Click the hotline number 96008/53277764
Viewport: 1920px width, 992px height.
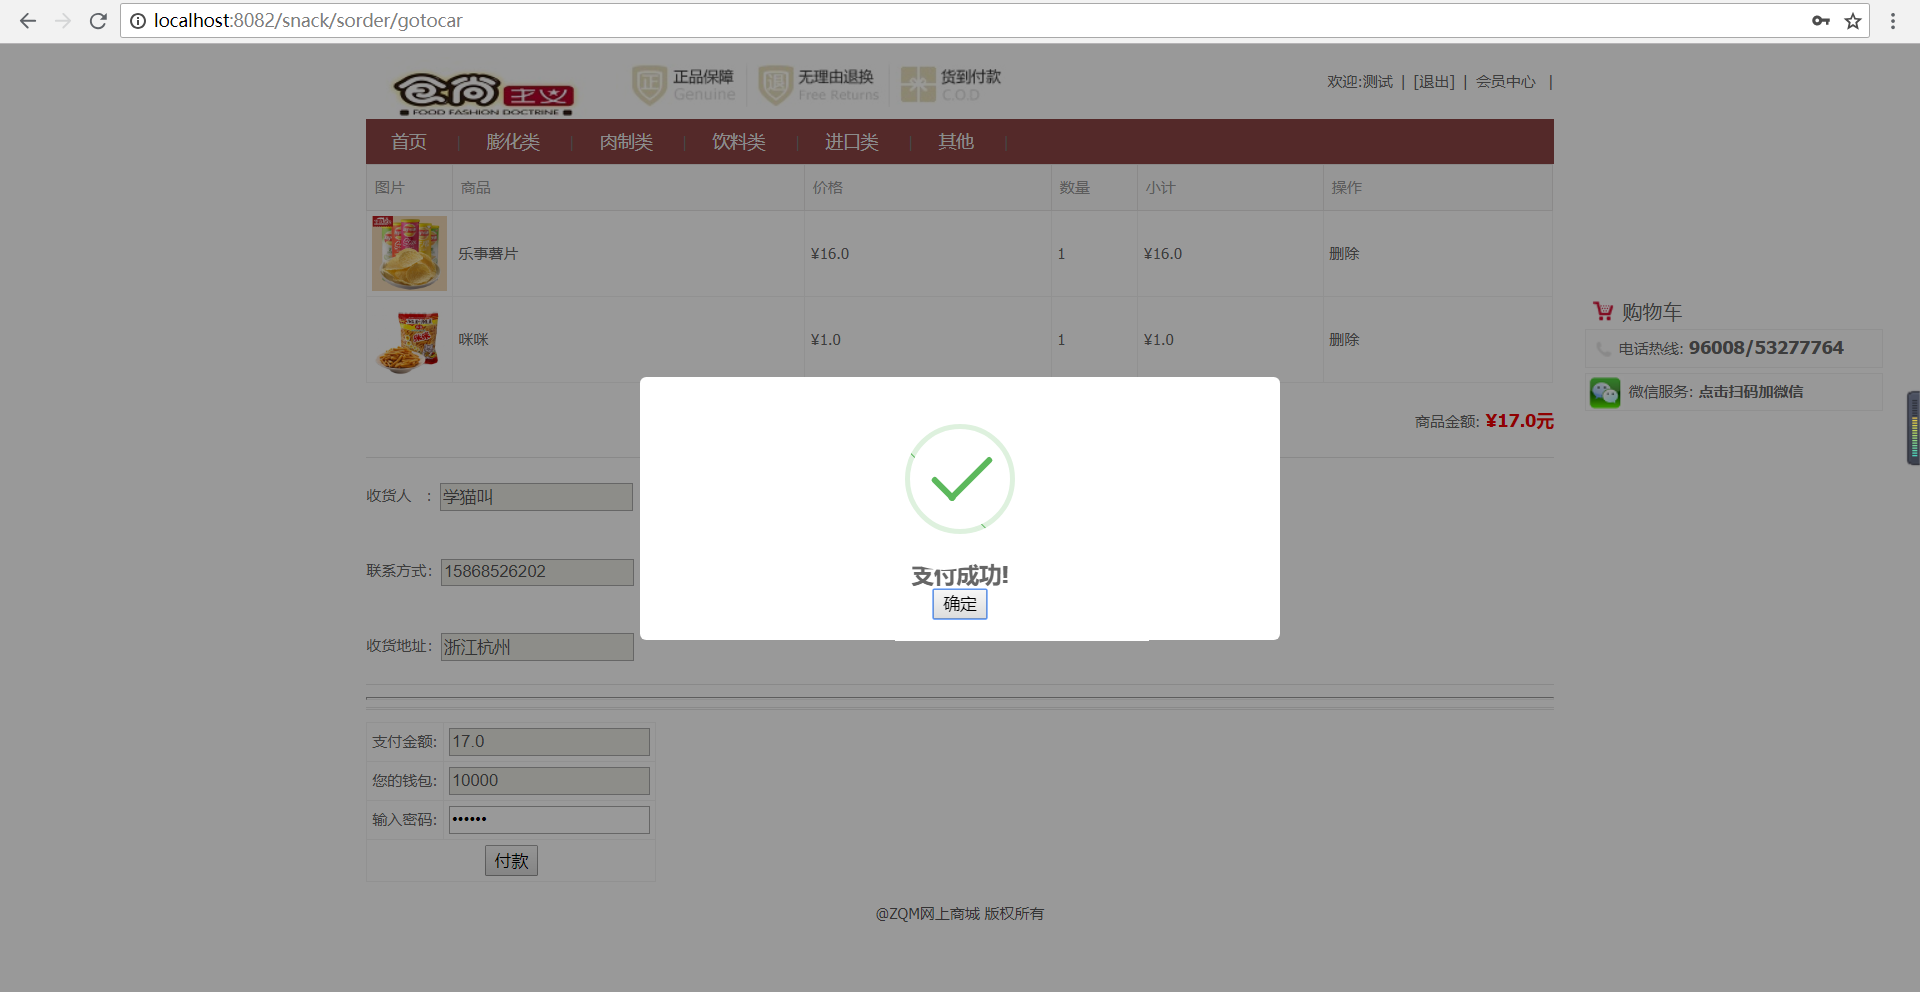click(1766, 348)
